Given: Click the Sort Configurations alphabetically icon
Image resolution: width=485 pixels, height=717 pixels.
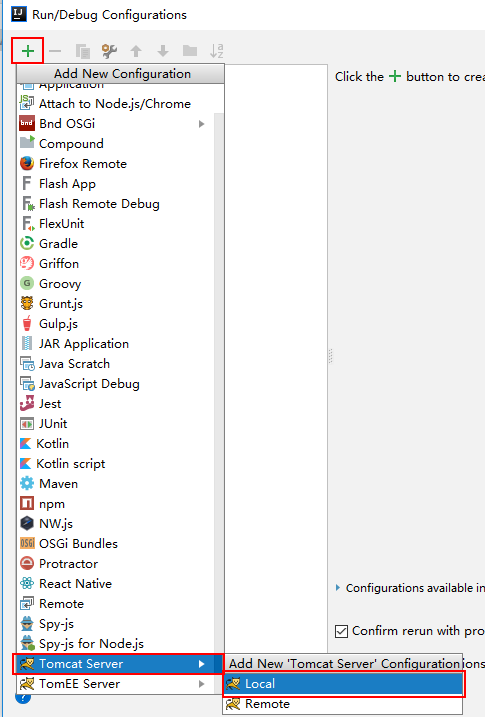Looking at the screenshot, I should point(216,51).
